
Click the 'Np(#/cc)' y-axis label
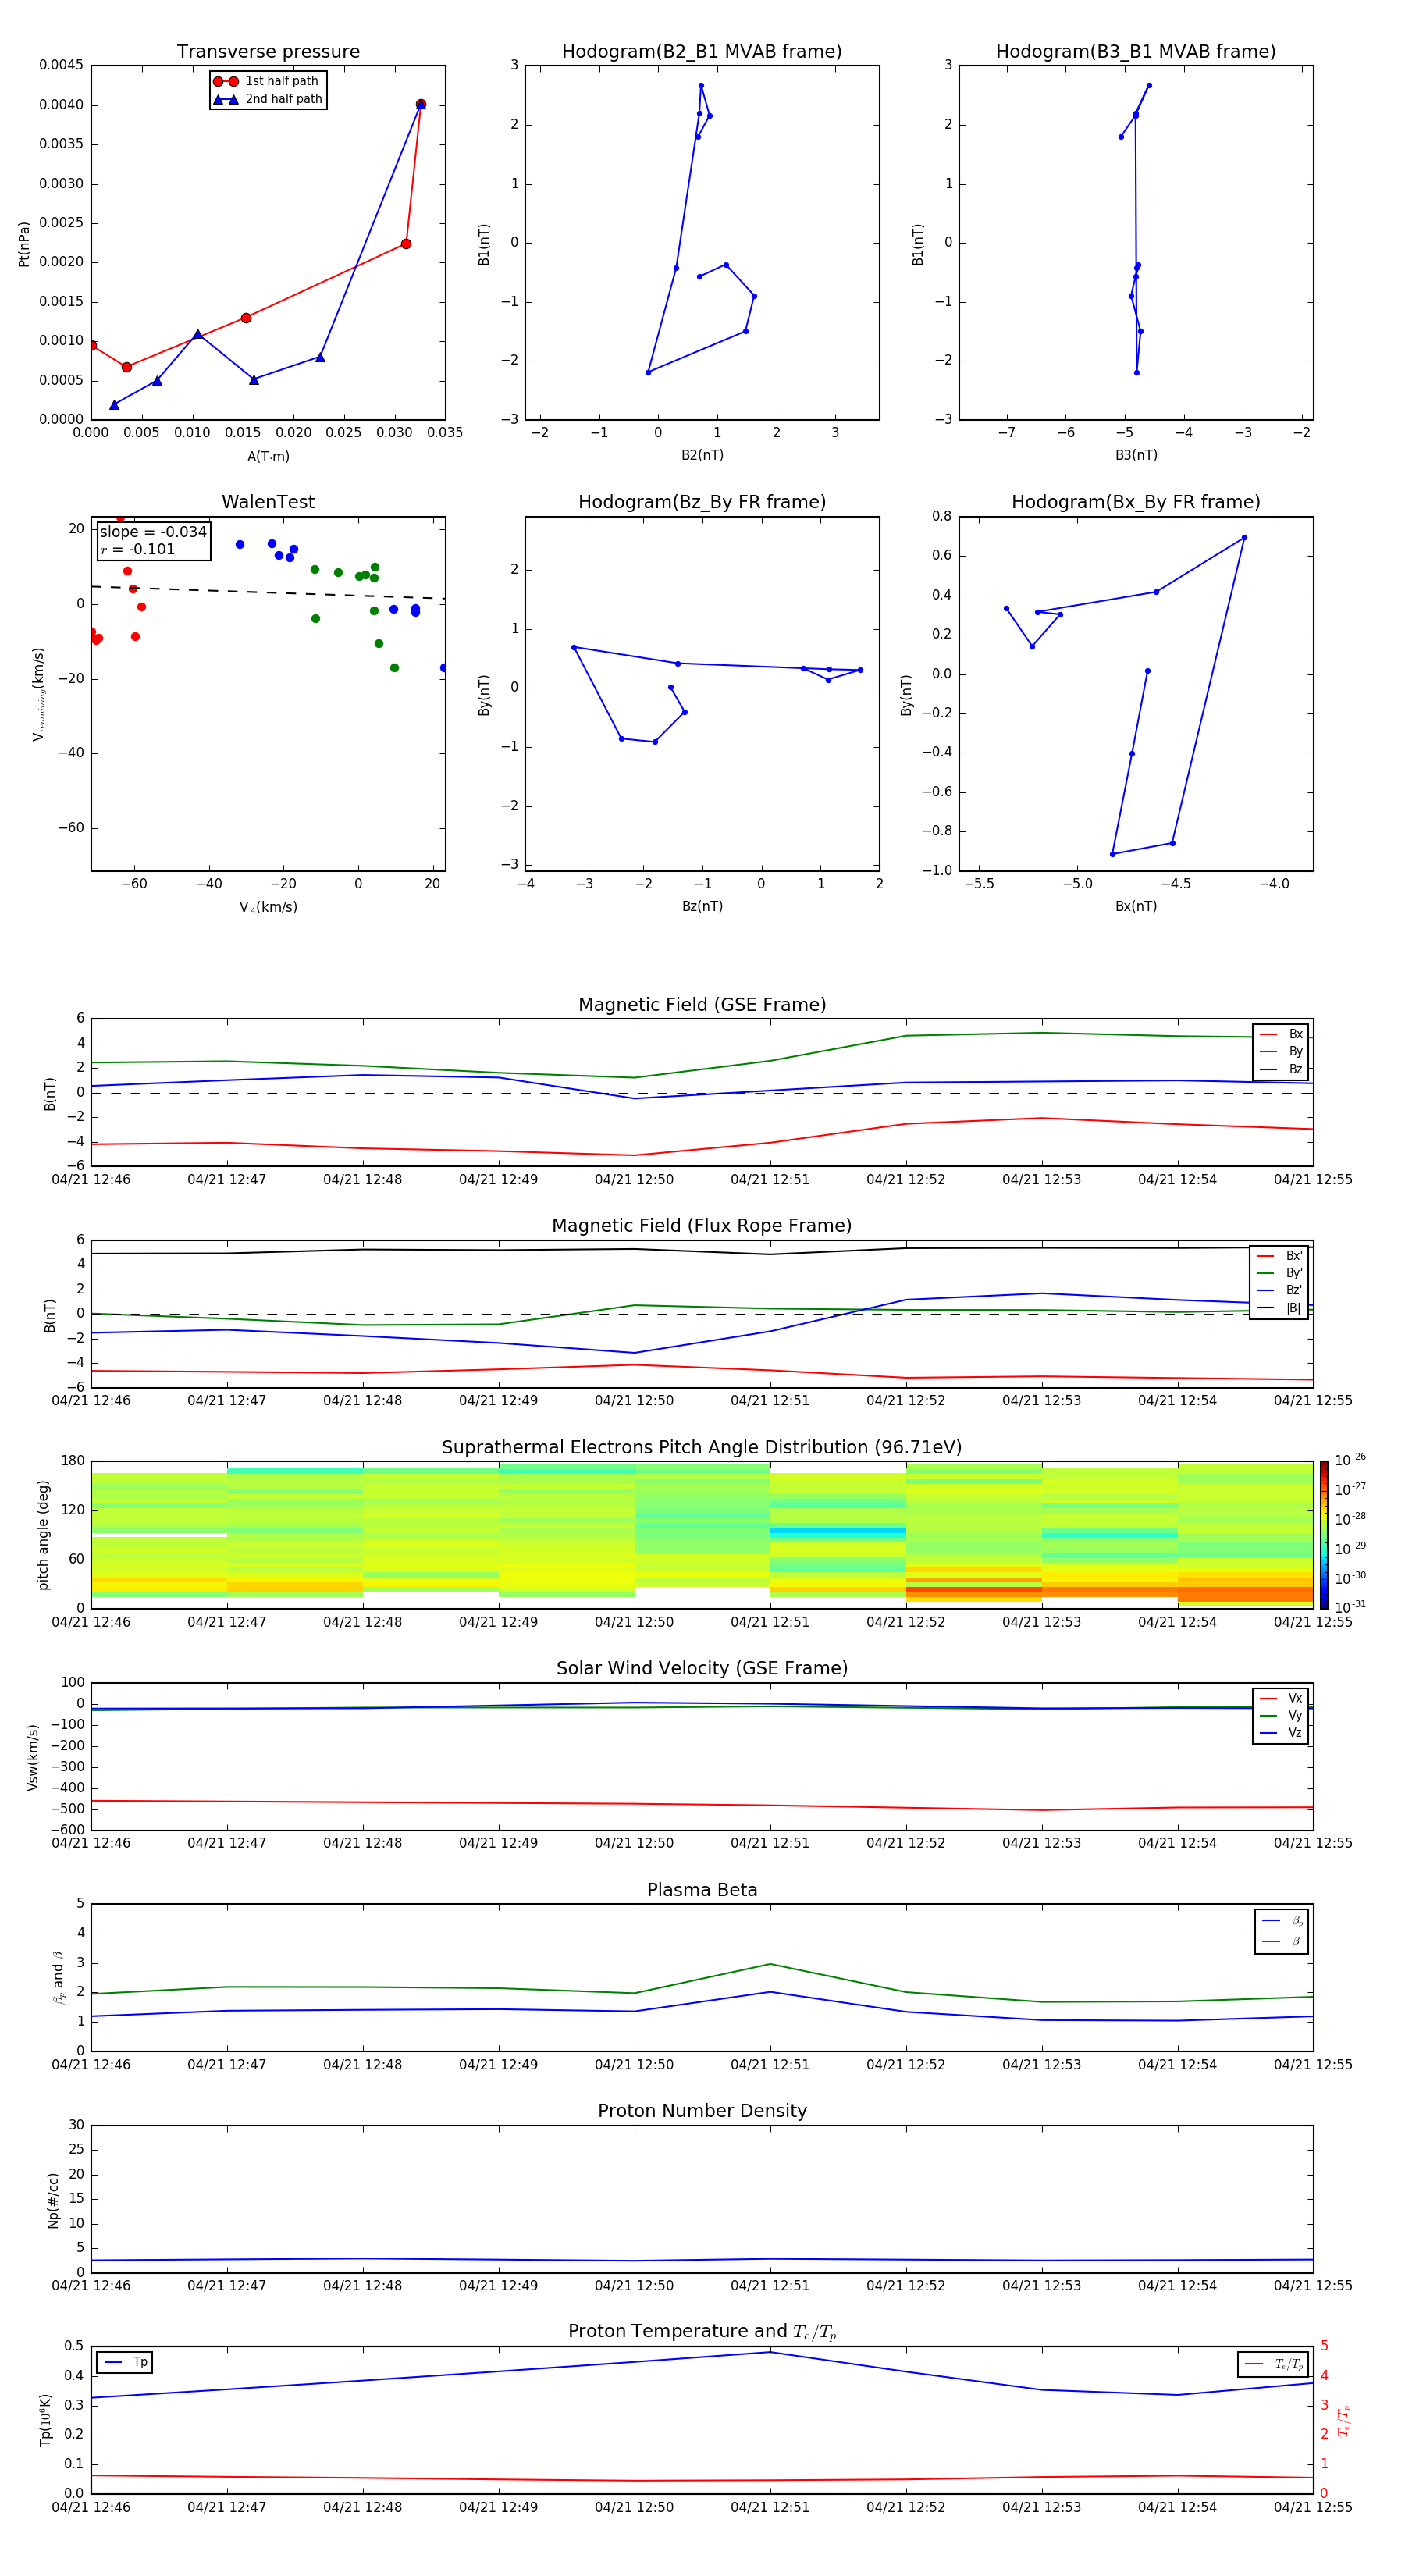(x=53, y=2200)
